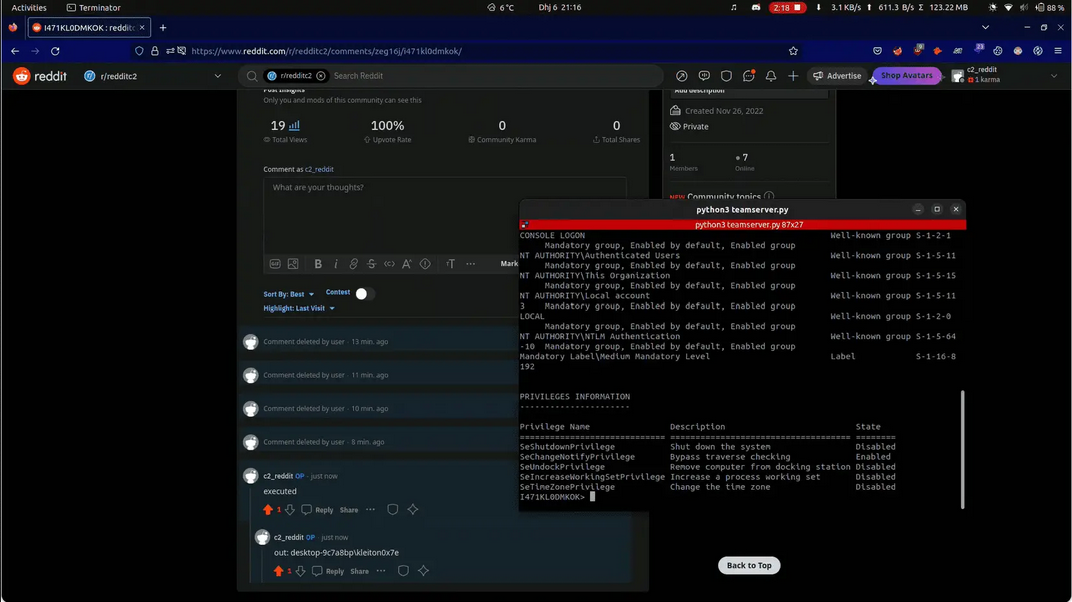Click the plus create post icon

pos(793,76)
